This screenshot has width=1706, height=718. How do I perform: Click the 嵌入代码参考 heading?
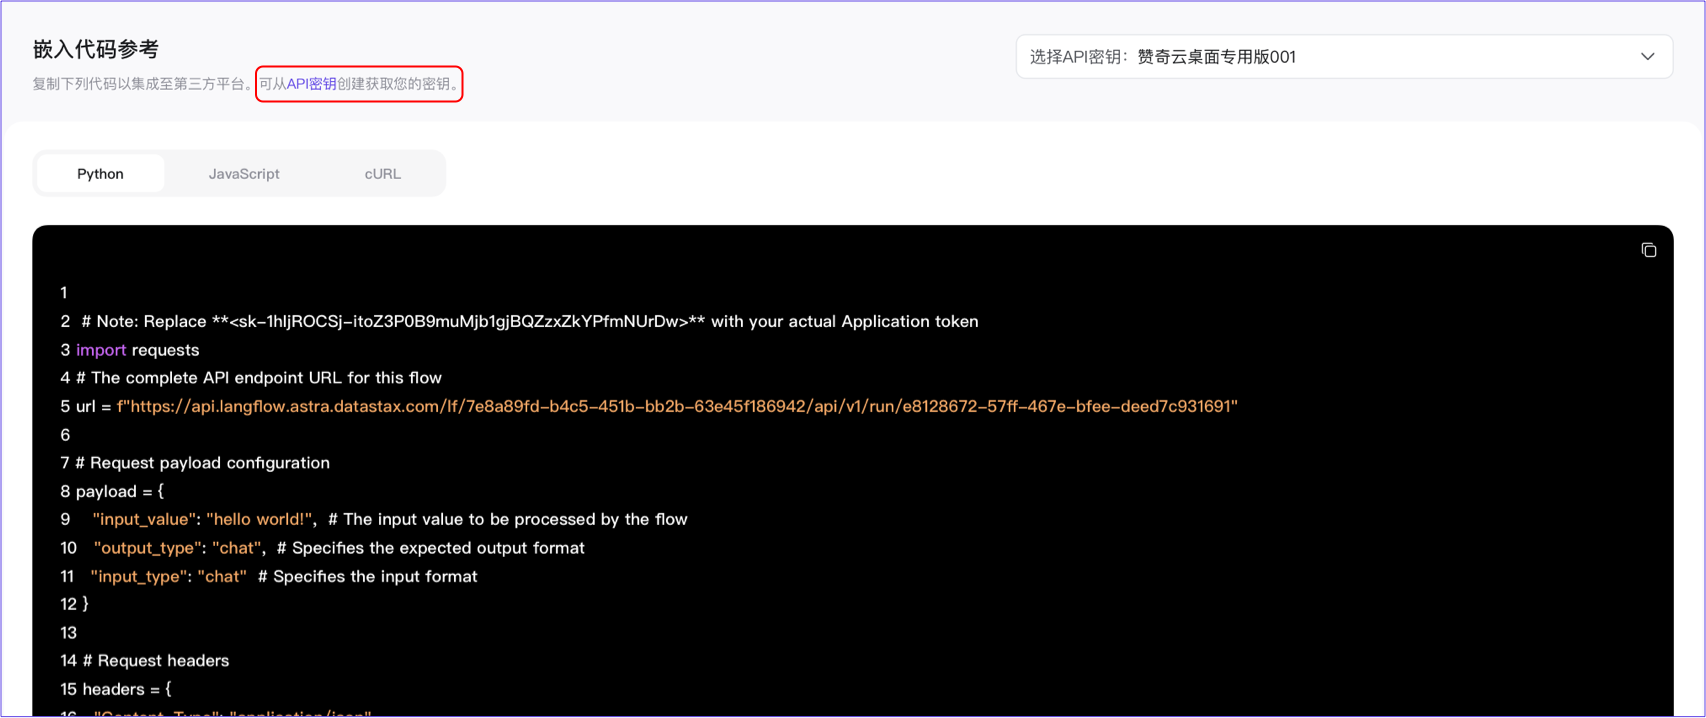coord(96,49)
